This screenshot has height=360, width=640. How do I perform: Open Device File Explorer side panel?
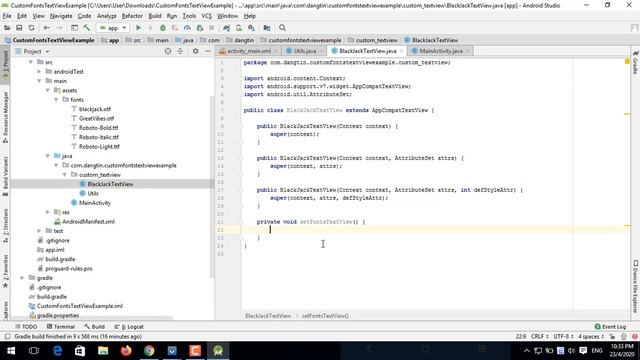pos(636,287)
